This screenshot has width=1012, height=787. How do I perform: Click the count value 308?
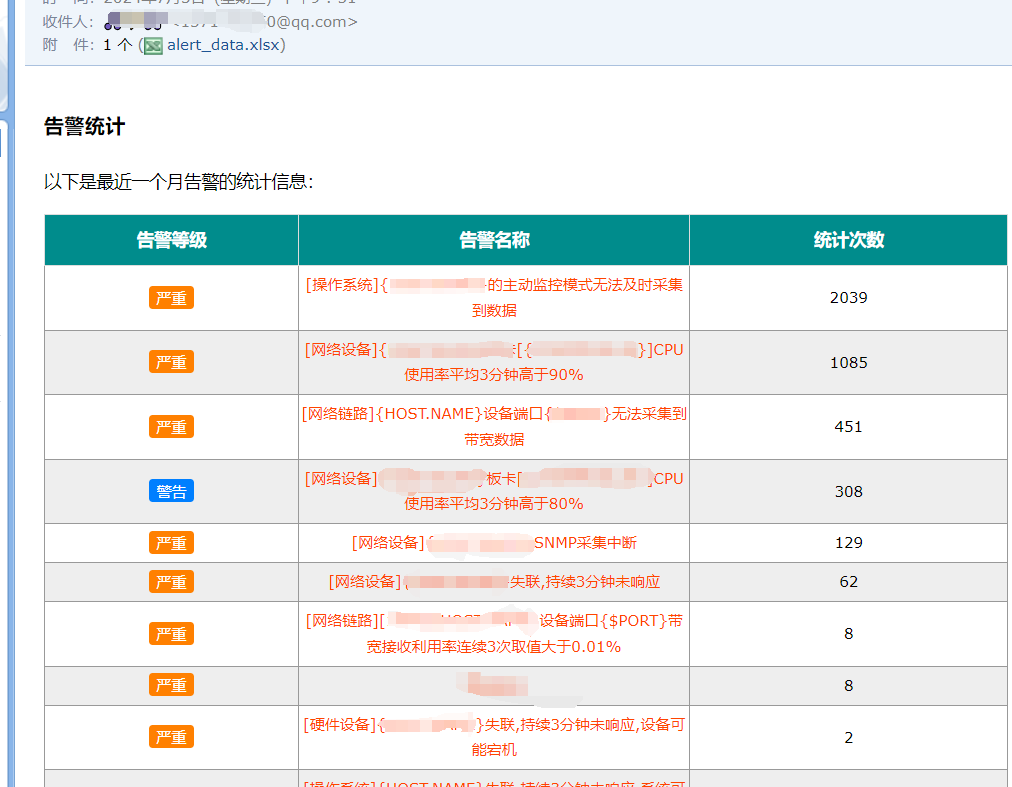click(x=848, y=491)
